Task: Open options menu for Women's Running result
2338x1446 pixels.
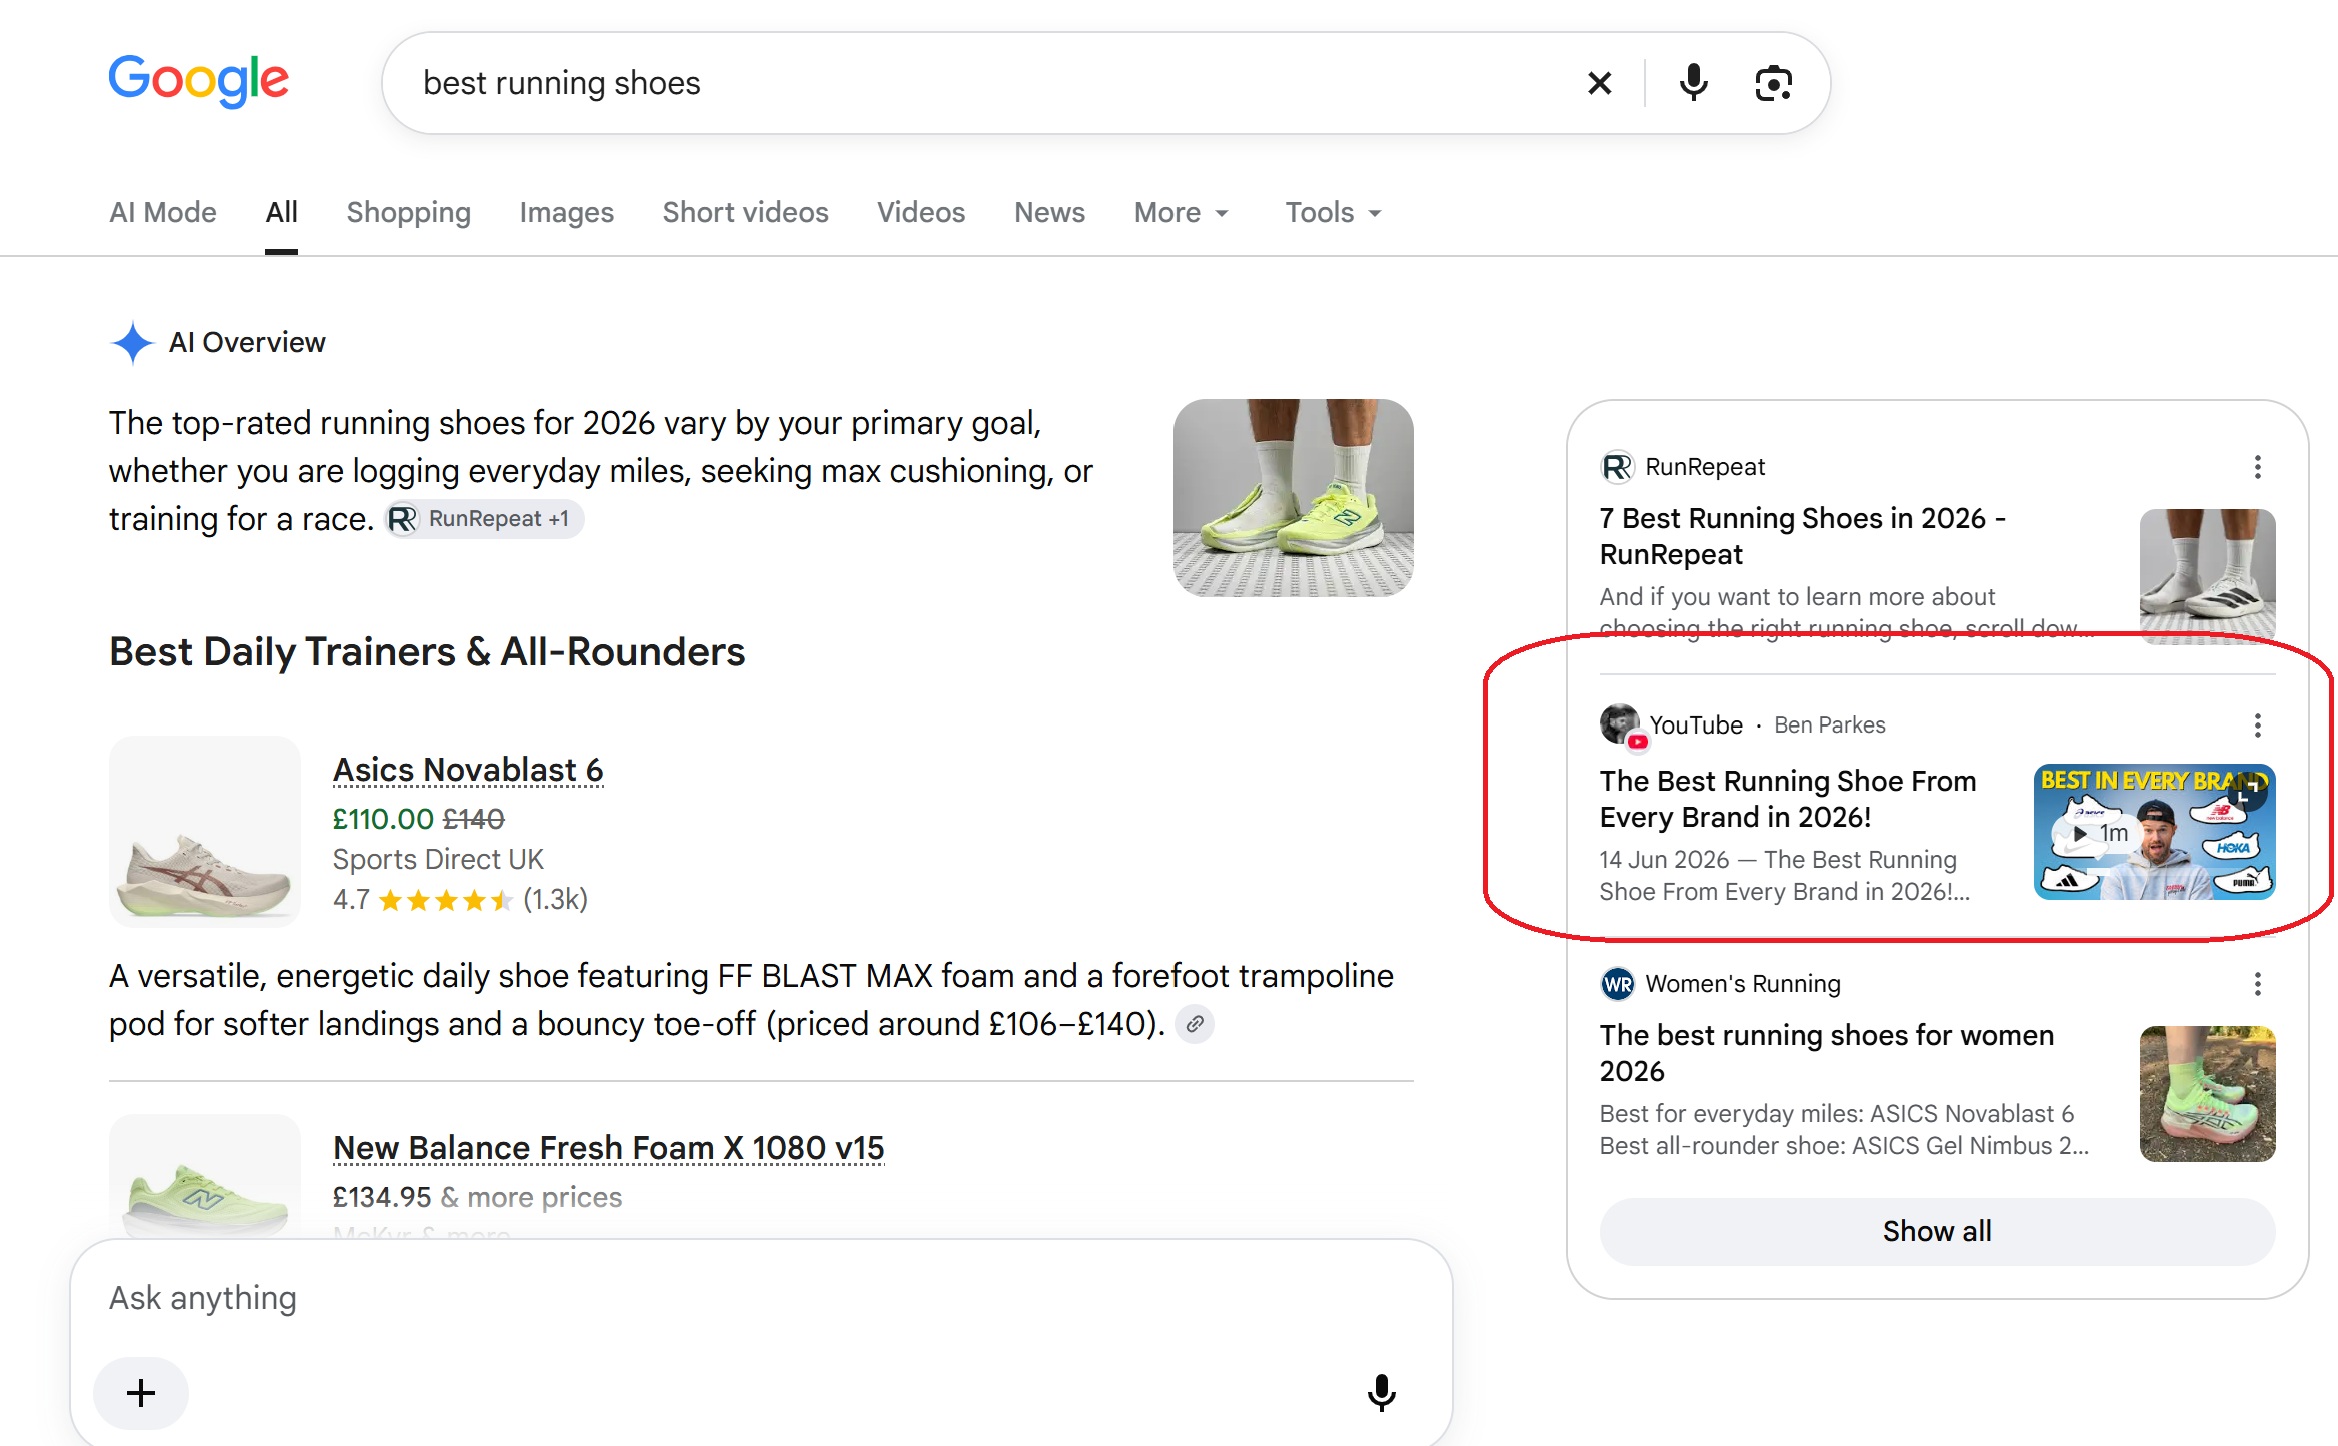Action: (2257, 984)
